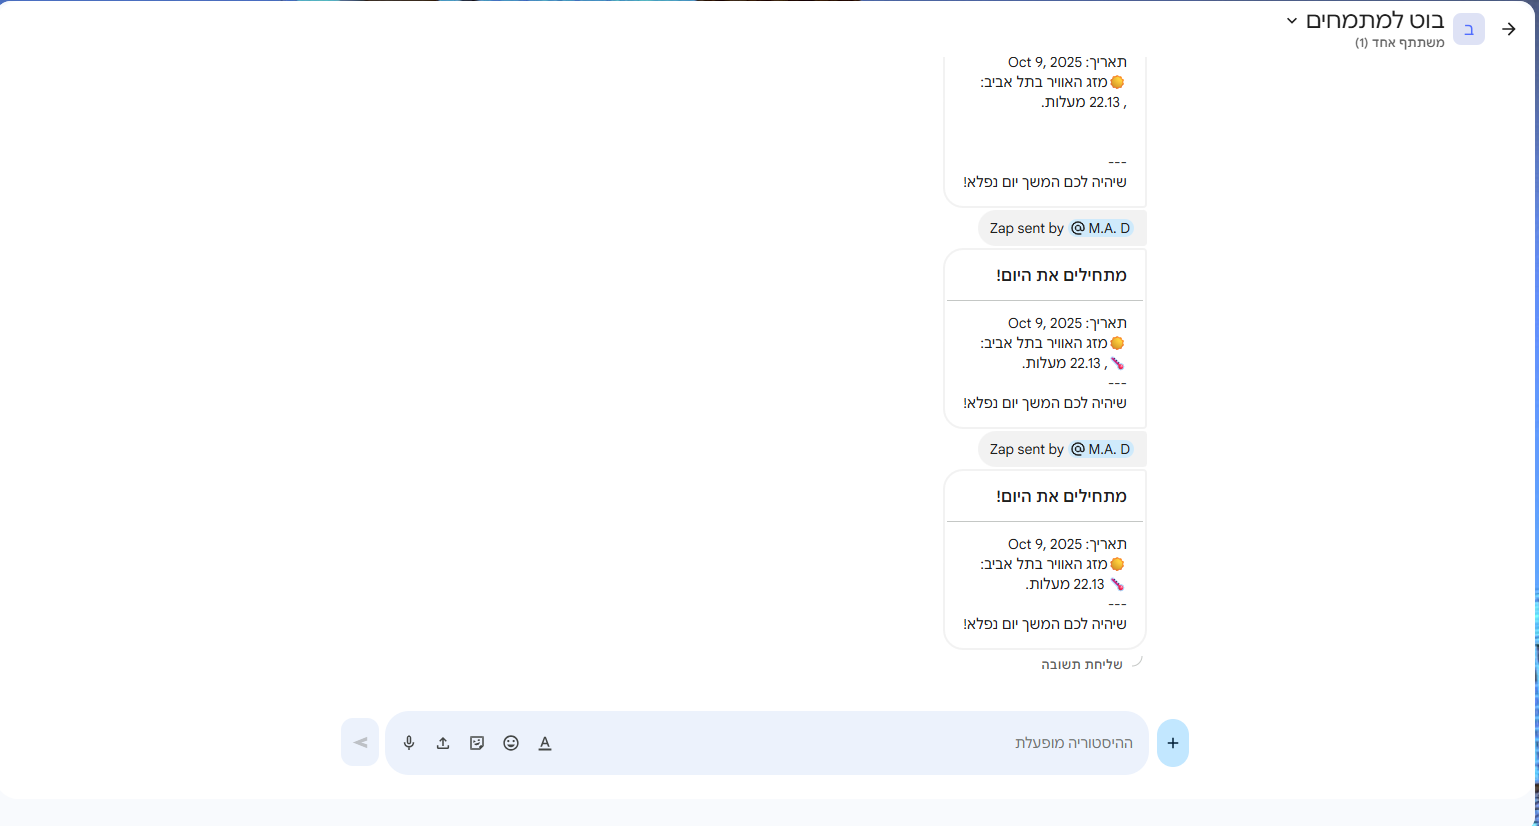
Task: Select the middle 'מתחילים את היום!' card heading
Action: pos(1061,275)
